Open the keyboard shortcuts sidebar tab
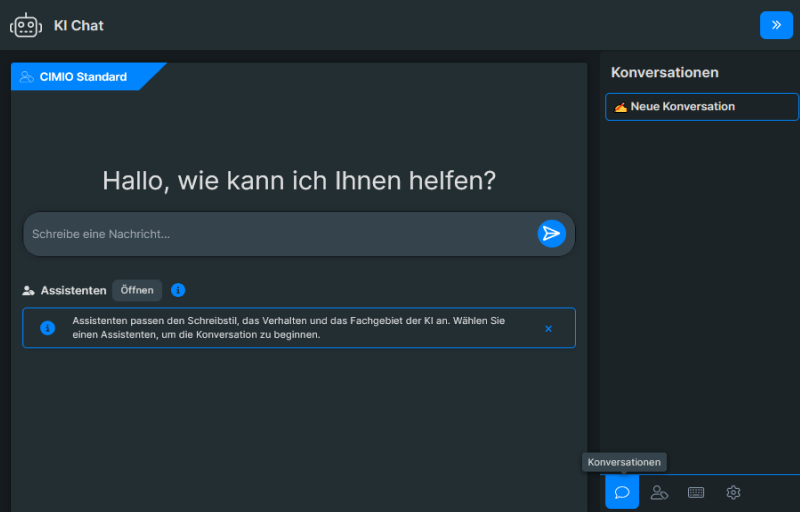 696,492
